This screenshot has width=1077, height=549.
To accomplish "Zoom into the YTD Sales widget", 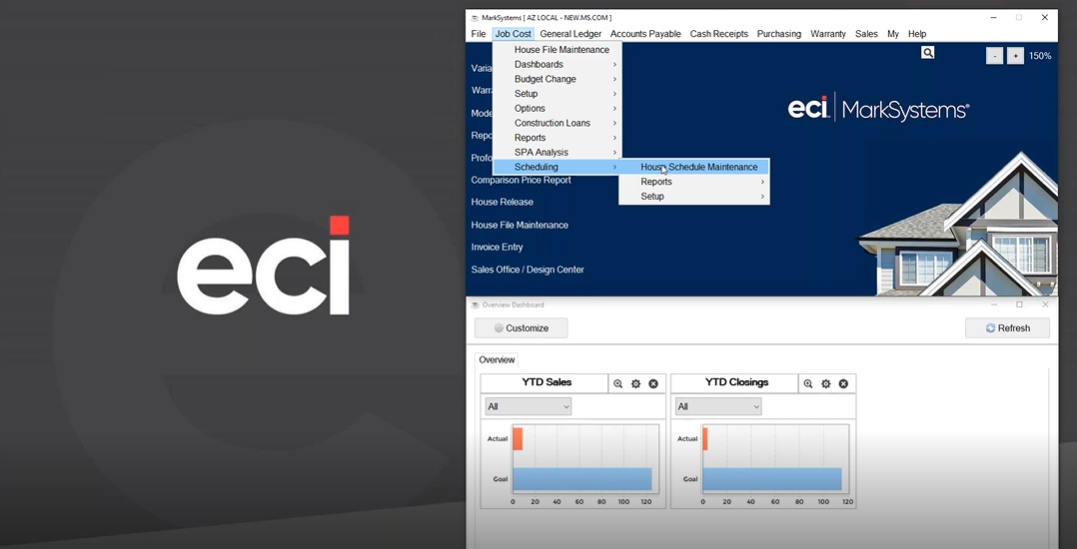I will point(617,384).
